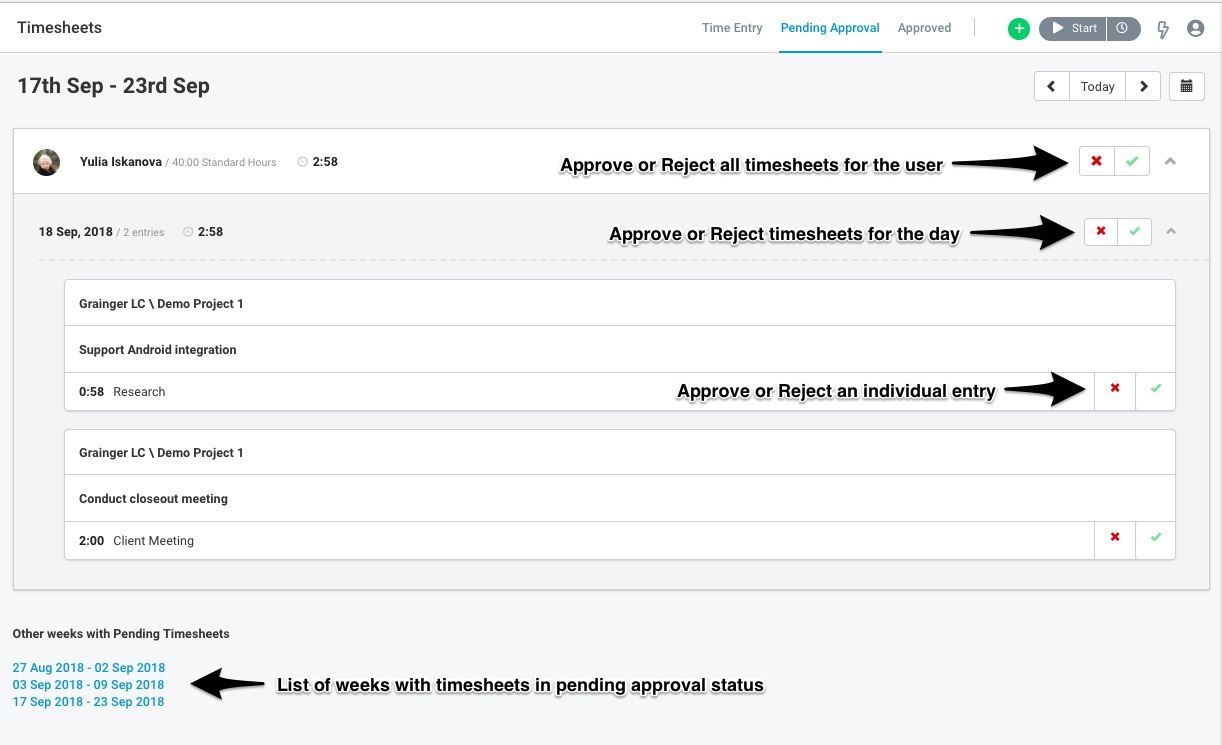Click the Yulia Iskanova name
Screen dimensions: 1222x745
click(121, 162)
